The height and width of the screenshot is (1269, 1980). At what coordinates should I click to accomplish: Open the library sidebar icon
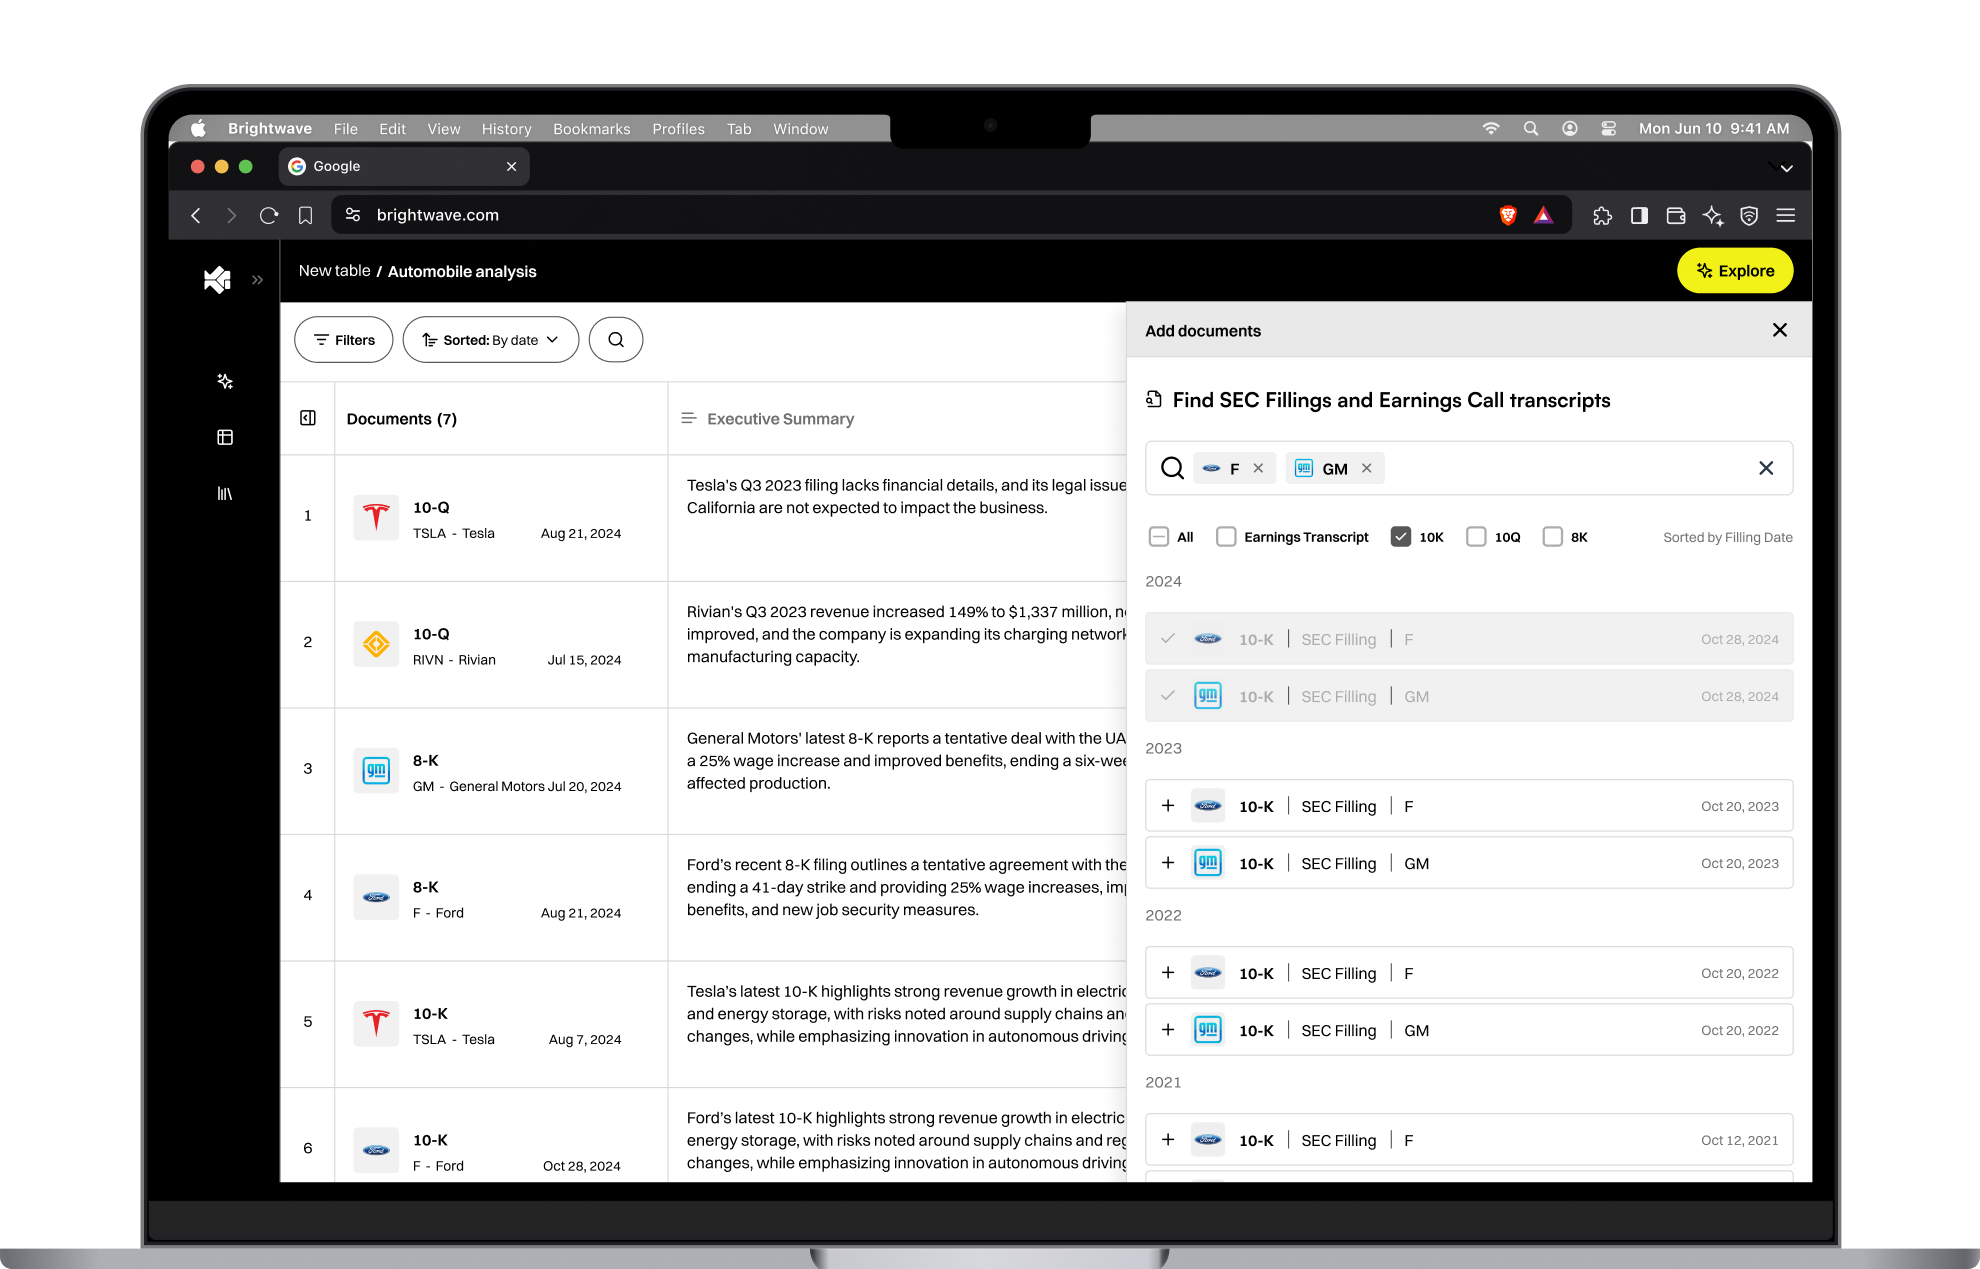(x=225, y=493)
